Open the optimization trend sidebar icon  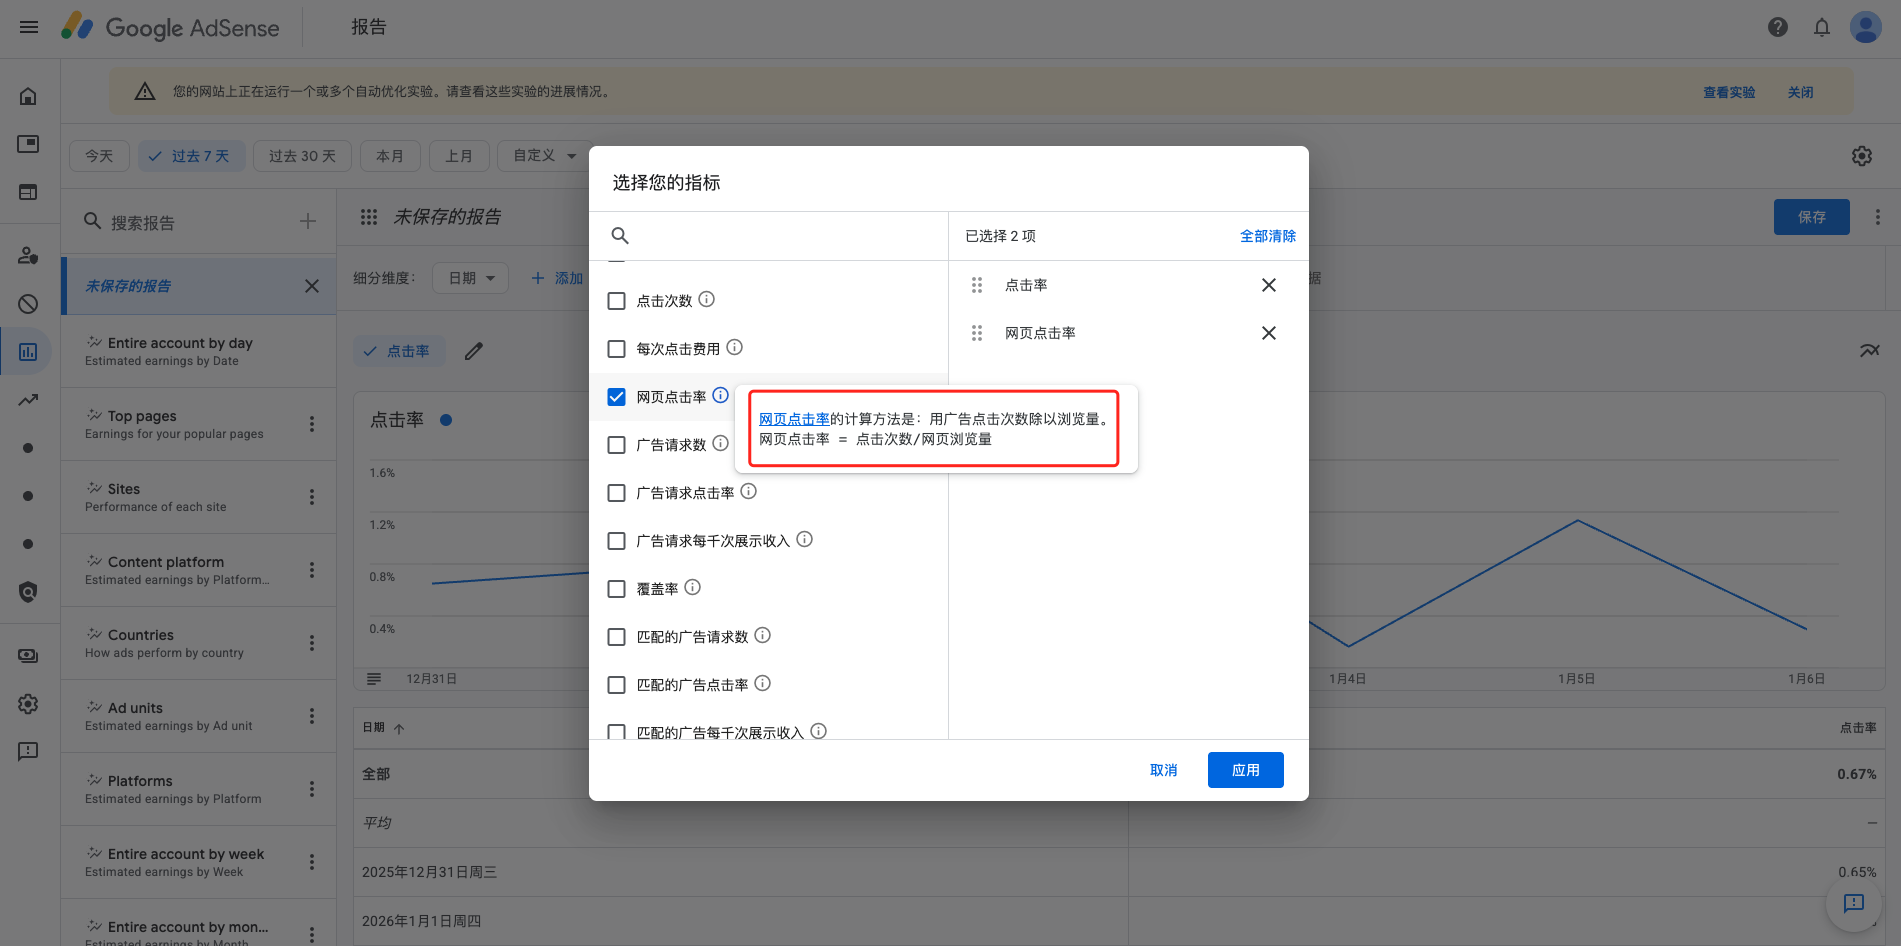tap(28, 400)
